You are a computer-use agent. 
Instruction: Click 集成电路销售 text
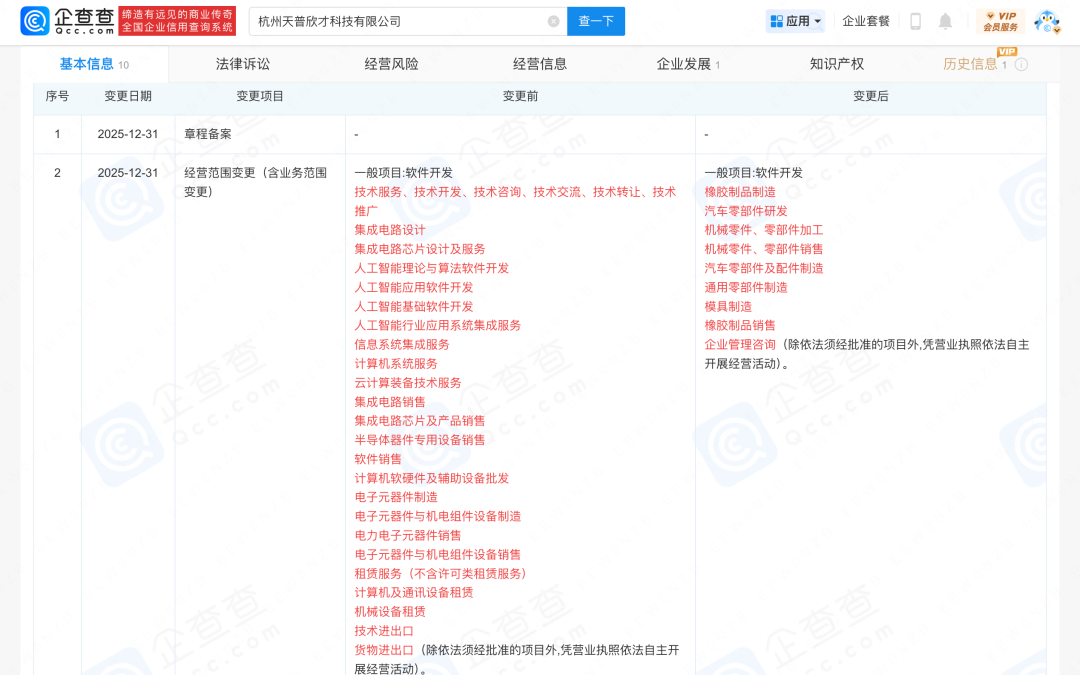pyautogui.click(x=390, y=402)
